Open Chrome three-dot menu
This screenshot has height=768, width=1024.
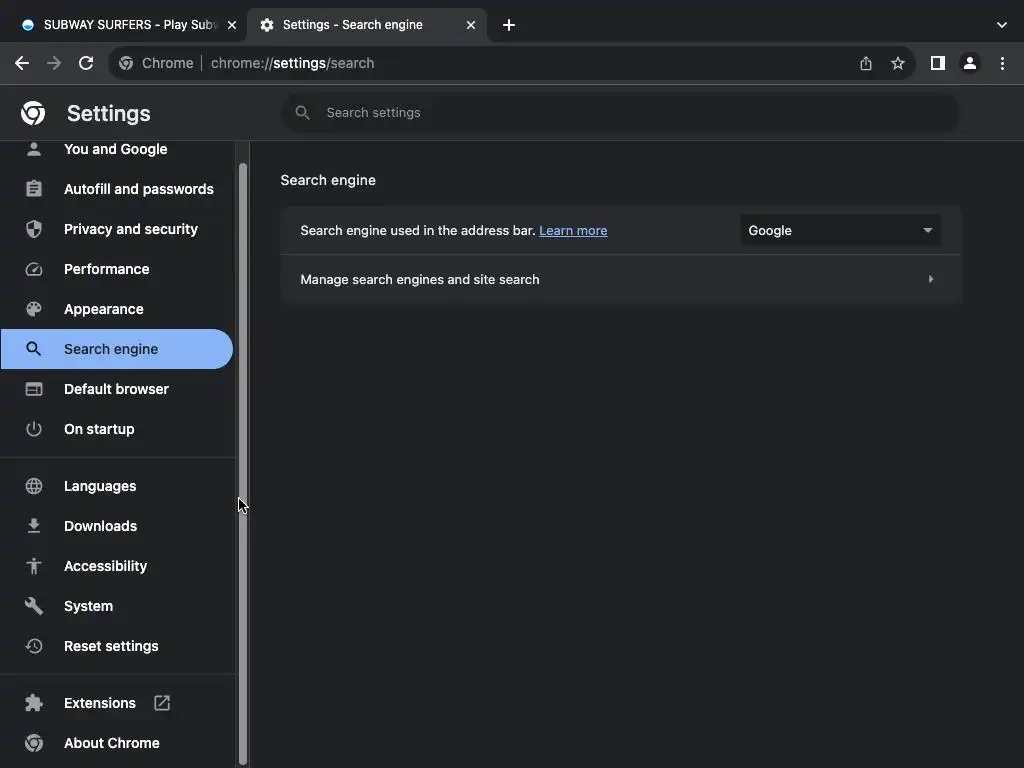[x=1002, y=63]
